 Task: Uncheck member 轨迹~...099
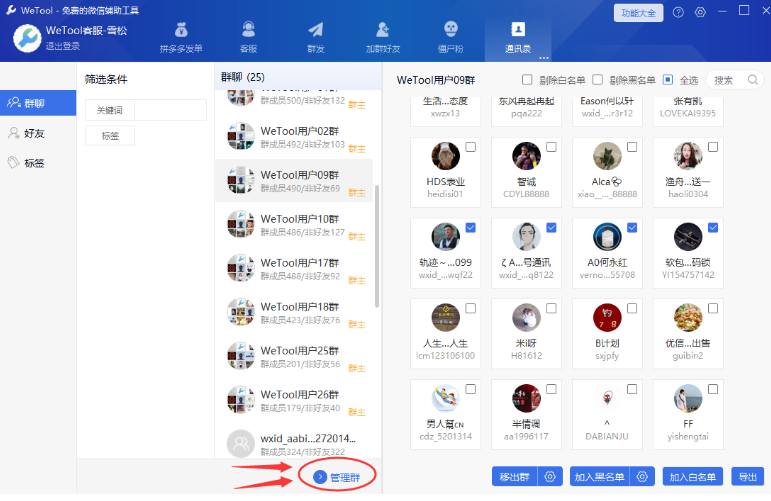click(x=471, y=228)
